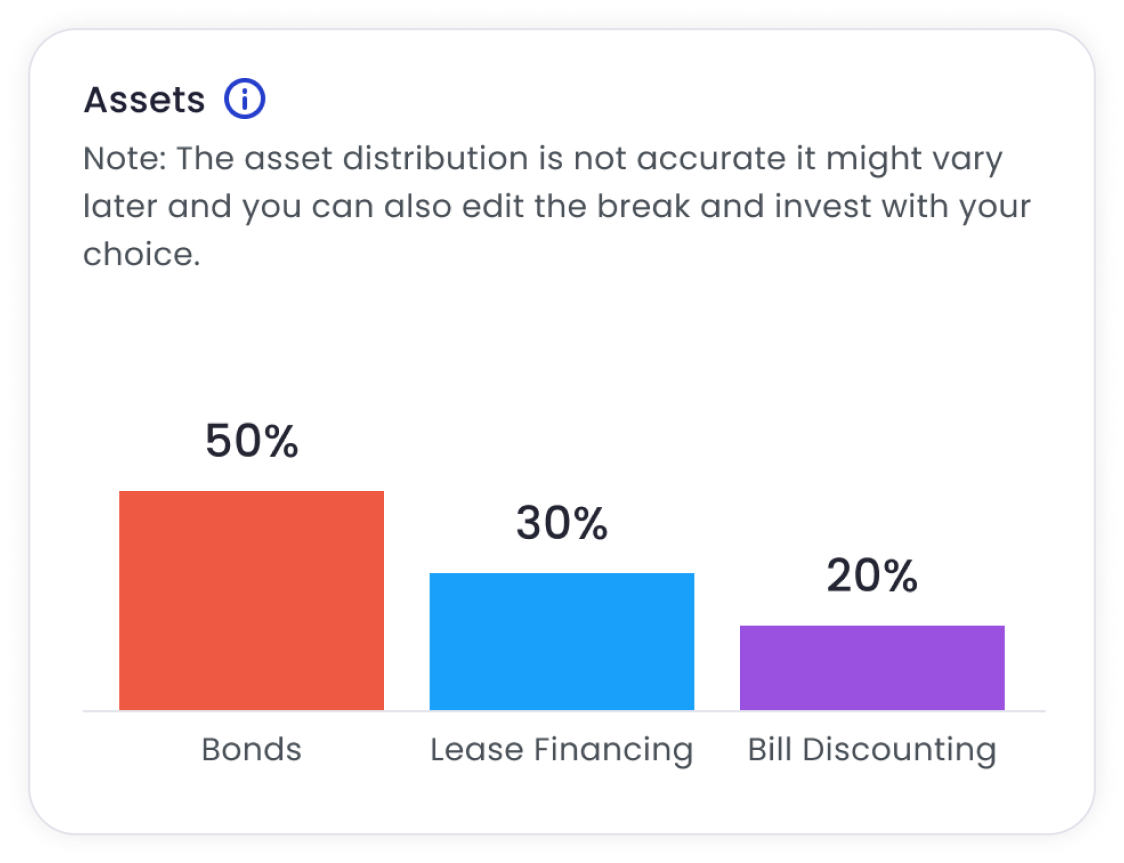The height and width of the screenshot is (863, 1124).
Task: Click the Bill Discounting axis label
Action: [872, 749]
